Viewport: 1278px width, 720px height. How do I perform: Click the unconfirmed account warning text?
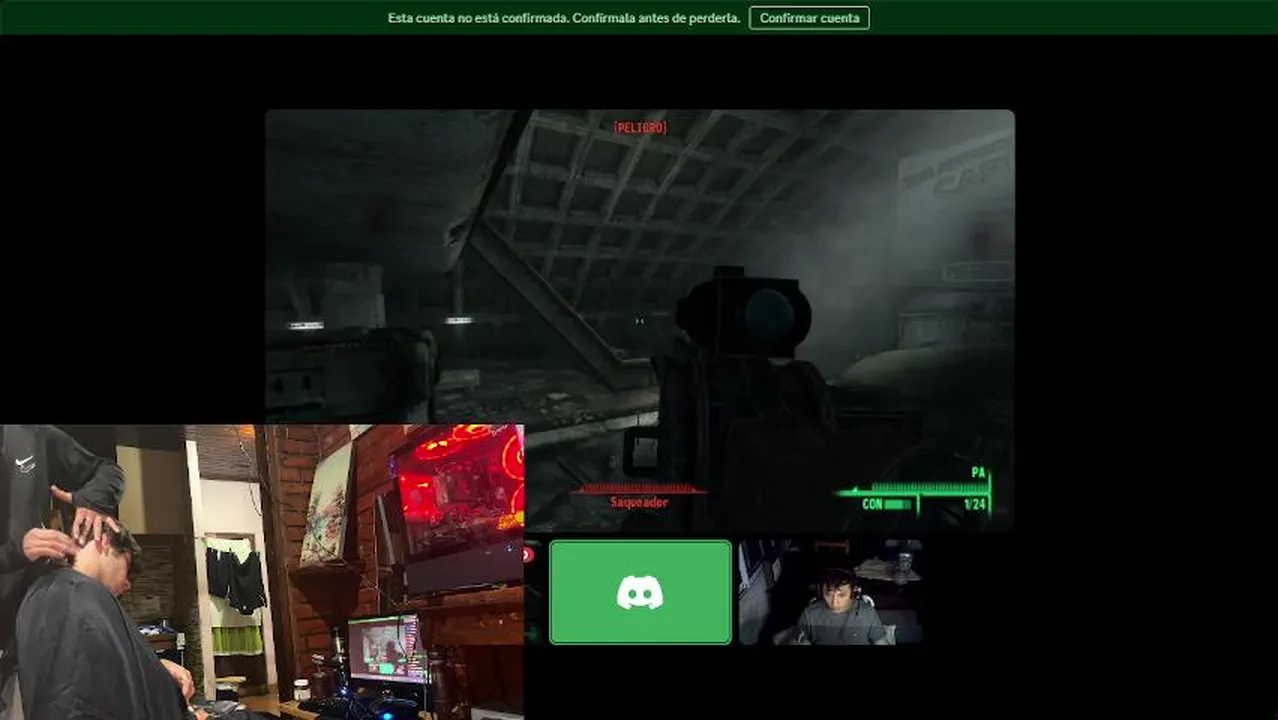564,18
